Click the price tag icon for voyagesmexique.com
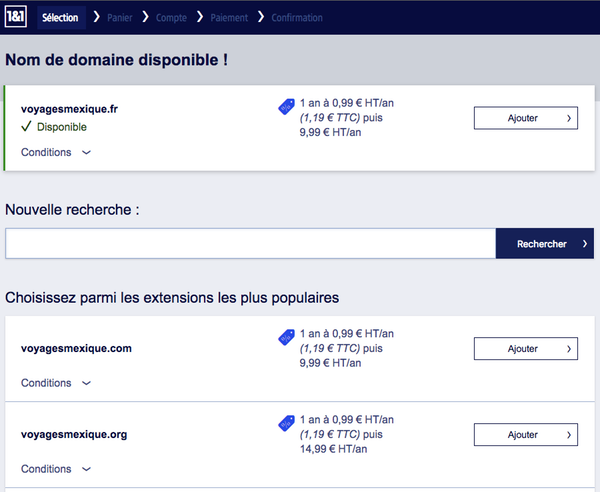 tap(286, 339)
